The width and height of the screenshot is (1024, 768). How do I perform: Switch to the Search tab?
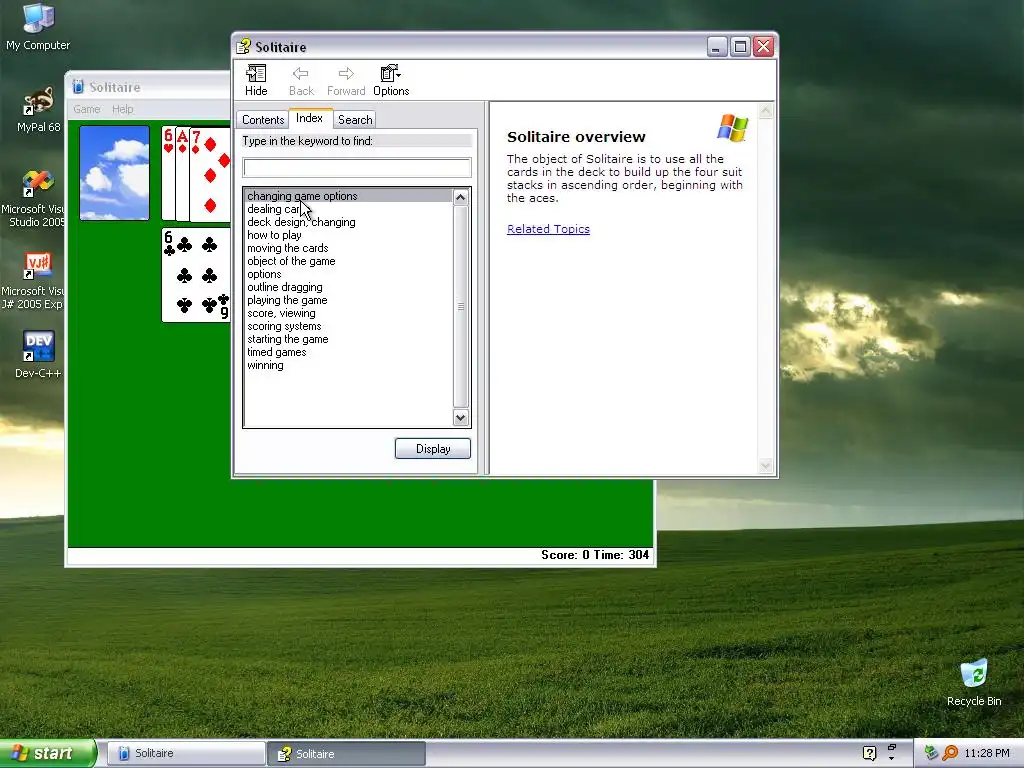pyautogui.click(x=355, y=120)
